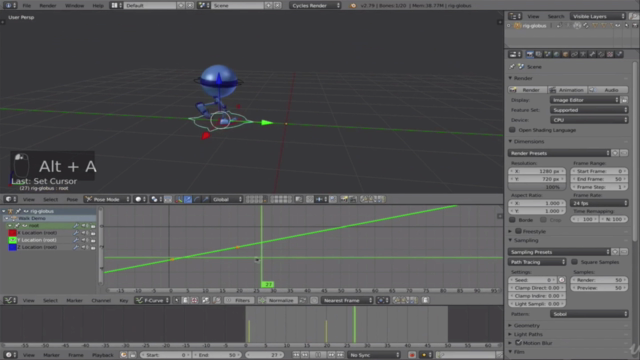Open the Cycles Render engine dropdown

(x=316, y=5)
